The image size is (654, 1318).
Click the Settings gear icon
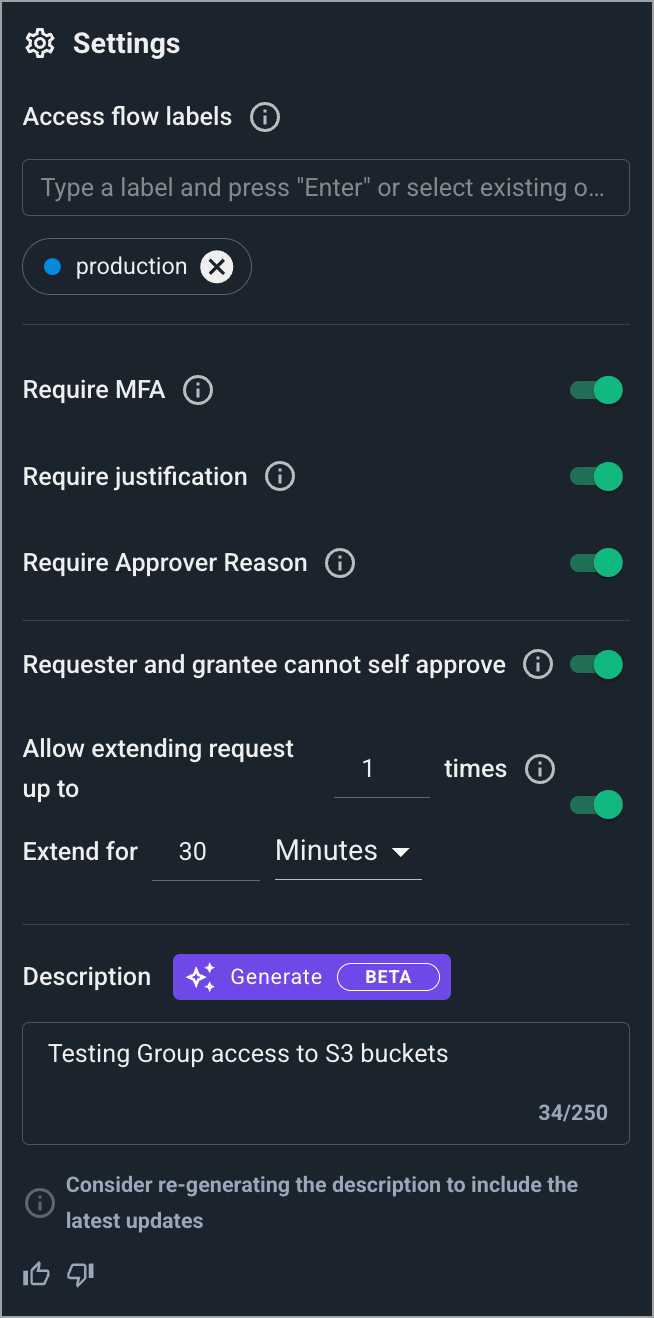(x=40, y=44)
